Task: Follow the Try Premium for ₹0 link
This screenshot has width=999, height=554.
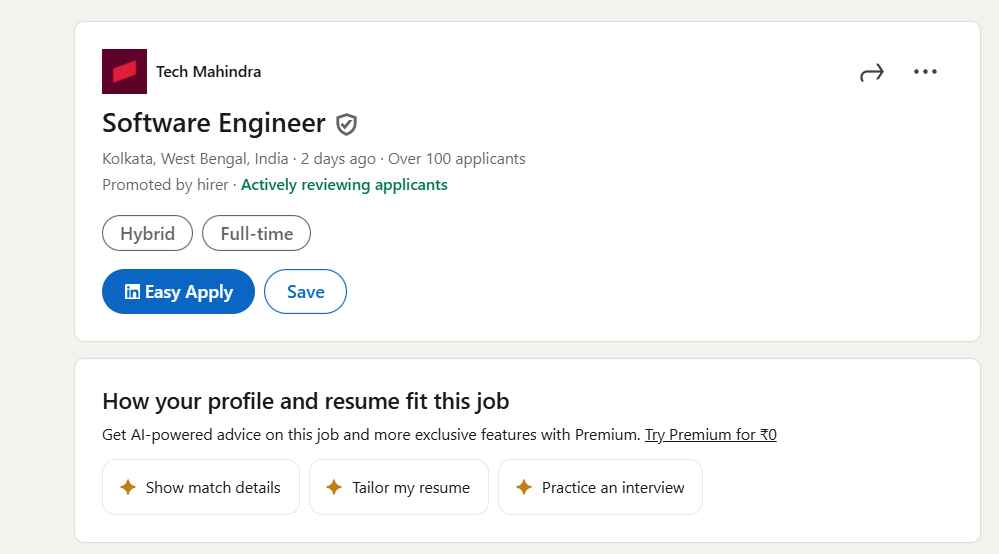Action: pos(710,435)
